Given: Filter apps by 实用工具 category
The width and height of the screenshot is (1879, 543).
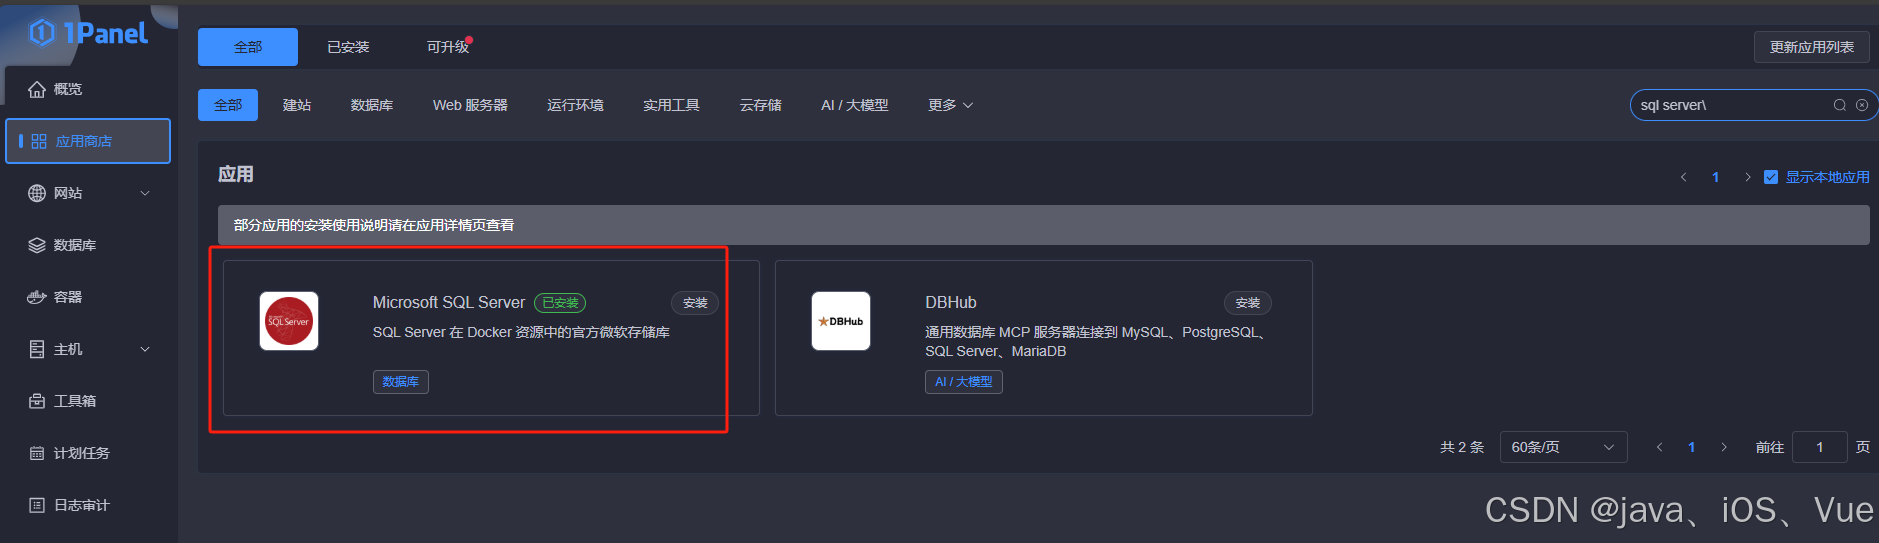Looking at the screenshot, I should pos(671,105).
